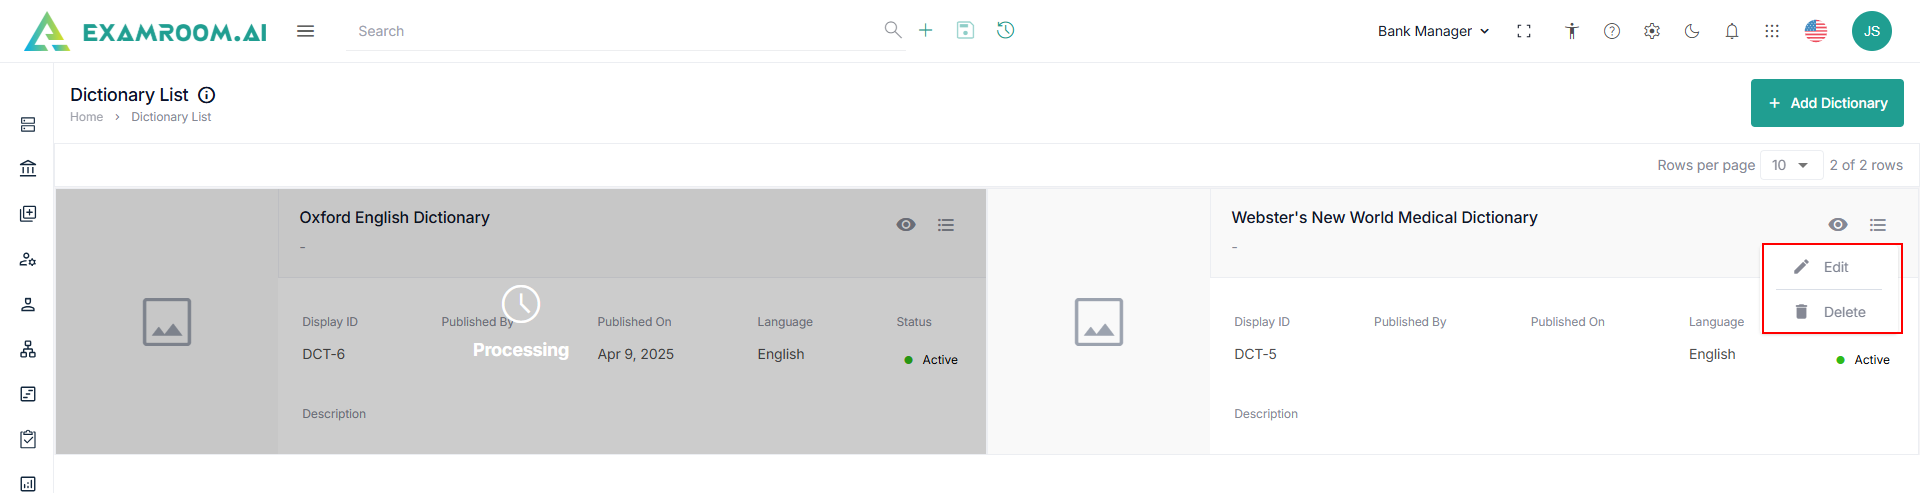Image resolution: width=1920 pixels, height=493 pixels.
Task: Click the info icon next to Dictionary List
Action: [x=207, y=95]
